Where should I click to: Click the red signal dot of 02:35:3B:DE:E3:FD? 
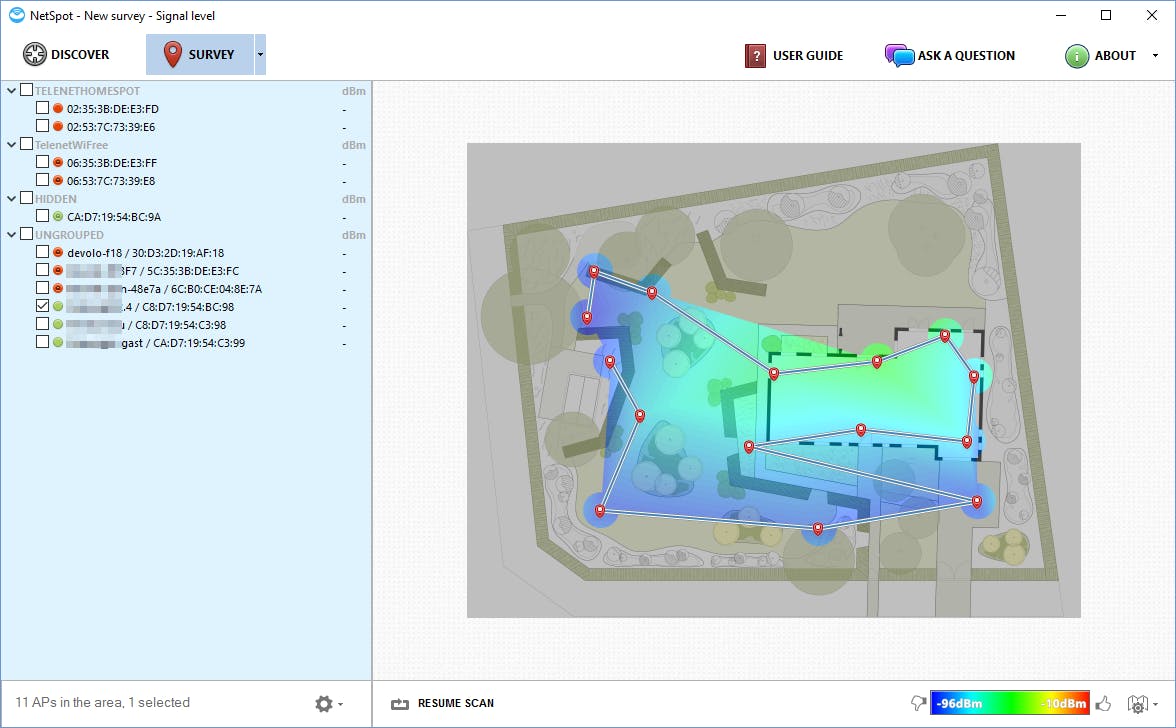[x=58, y=109]
